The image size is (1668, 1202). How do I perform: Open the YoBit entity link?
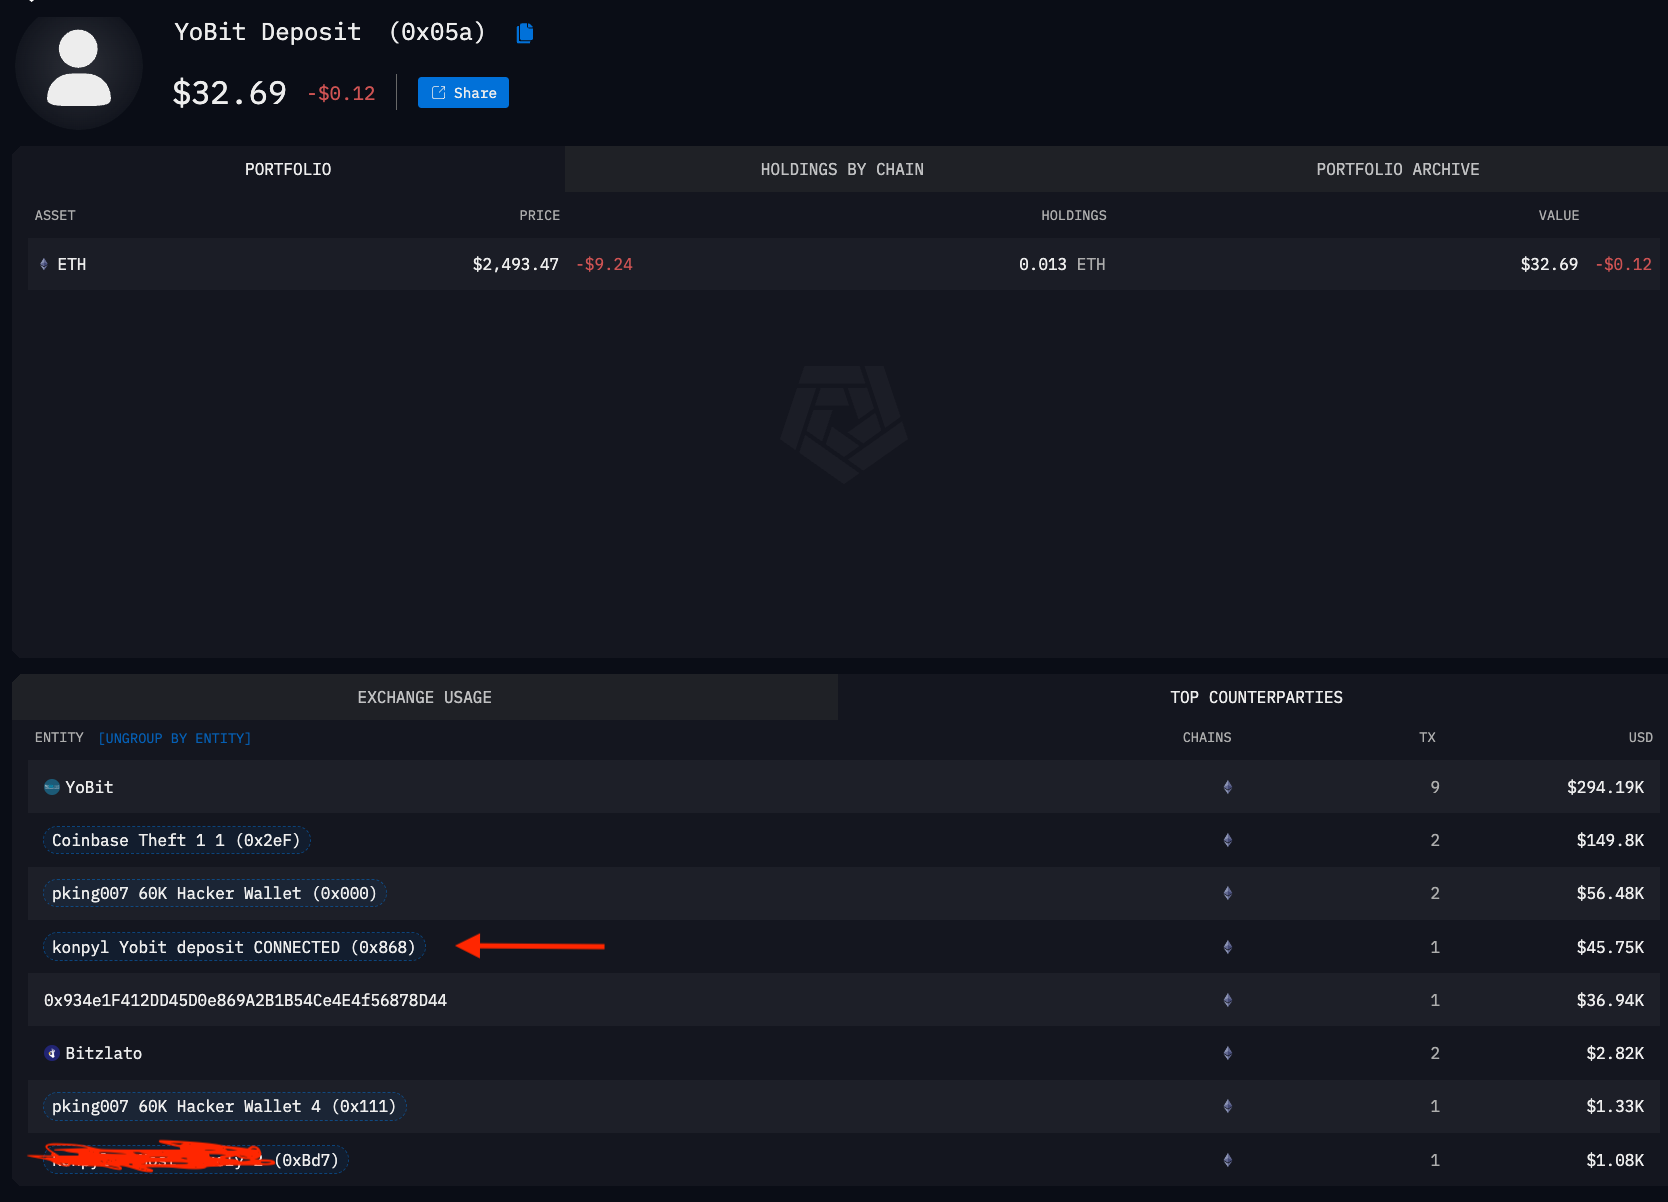click(89, 787)
